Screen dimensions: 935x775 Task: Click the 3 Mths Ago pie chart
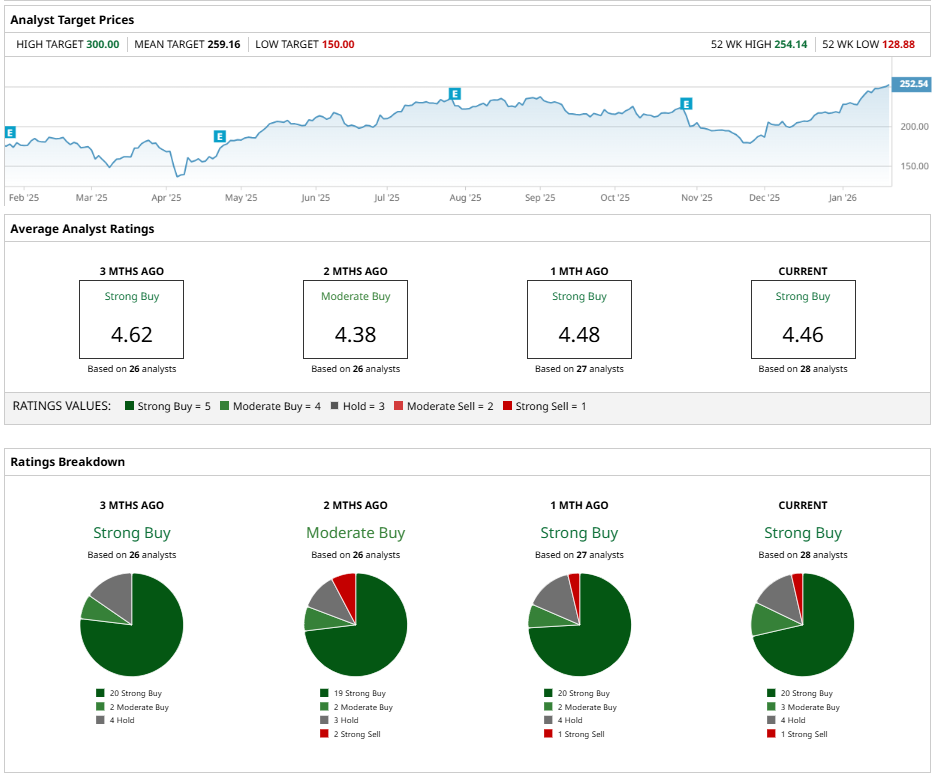point(132,625)
